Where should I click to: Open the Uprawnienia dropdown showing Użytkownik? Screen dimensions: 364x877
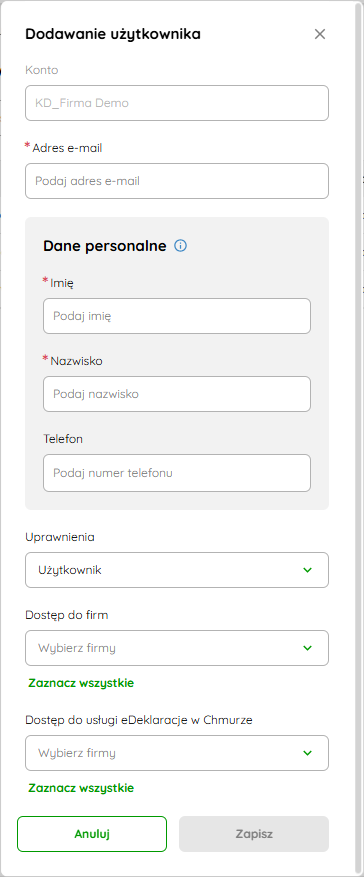[177, 570]
